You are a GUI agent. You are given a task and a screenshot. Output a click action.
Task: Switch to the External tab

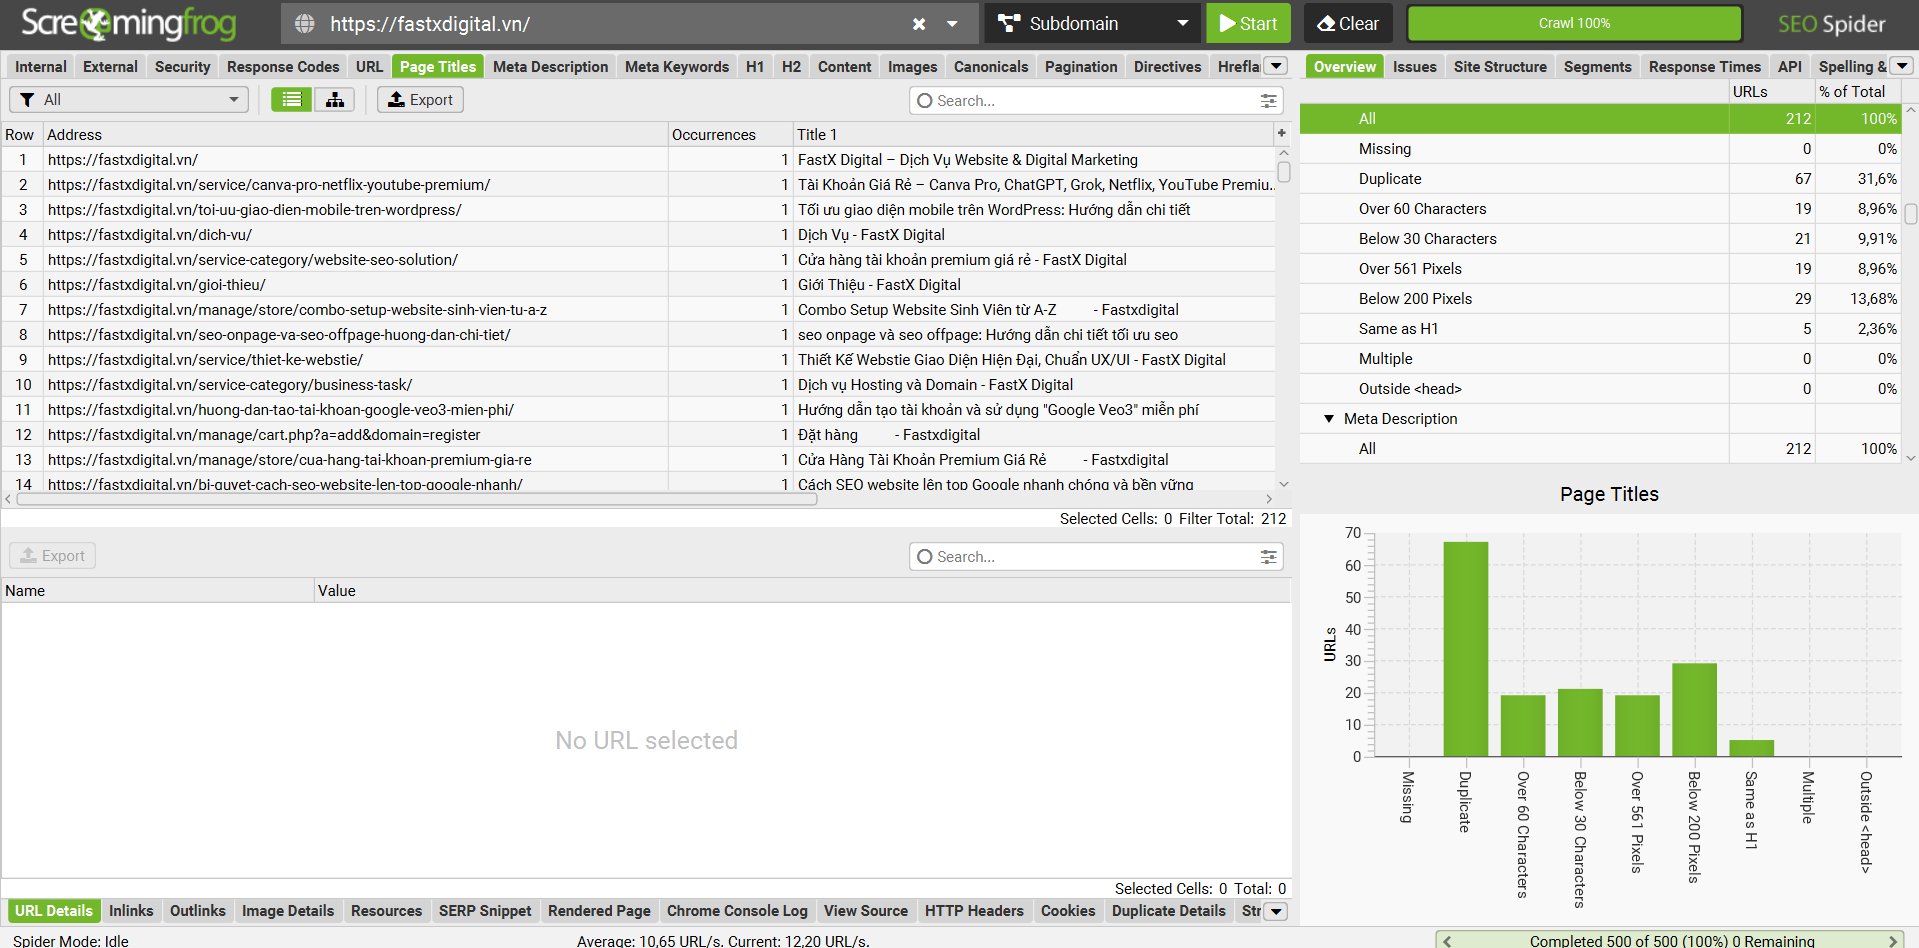click(110, 66)
